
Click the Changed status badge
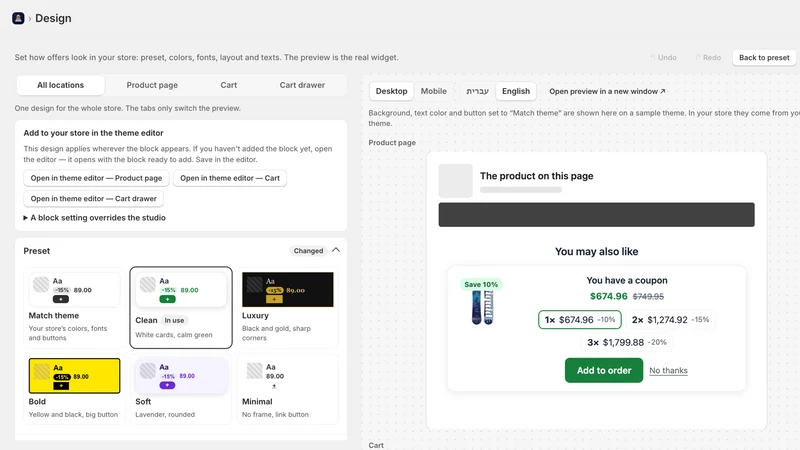[308, 251]
